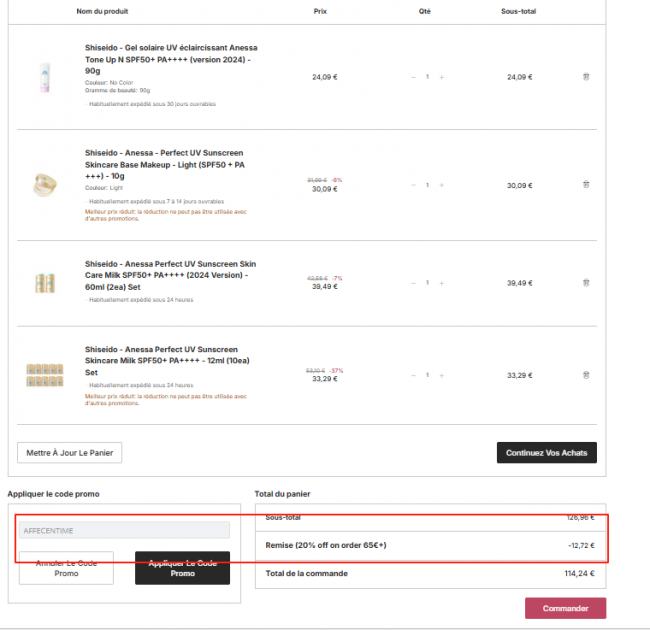Screen dimensions: 650x630
Task: Remove the Skincare Base Makeup Light item
Action: (586, 184)
